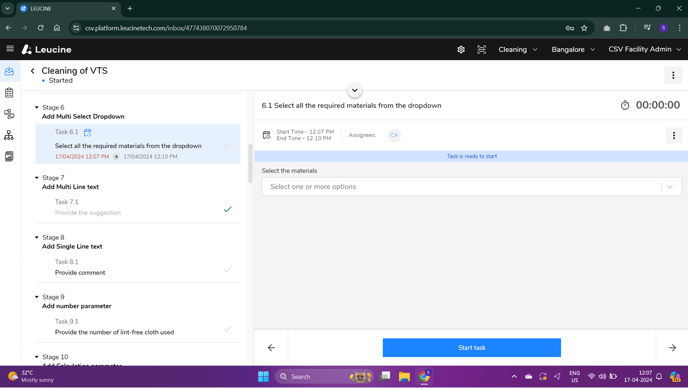Expand the Bangalore facility dropdown
The width and height of the screenshot is (688, 388).
pos(573,50)
